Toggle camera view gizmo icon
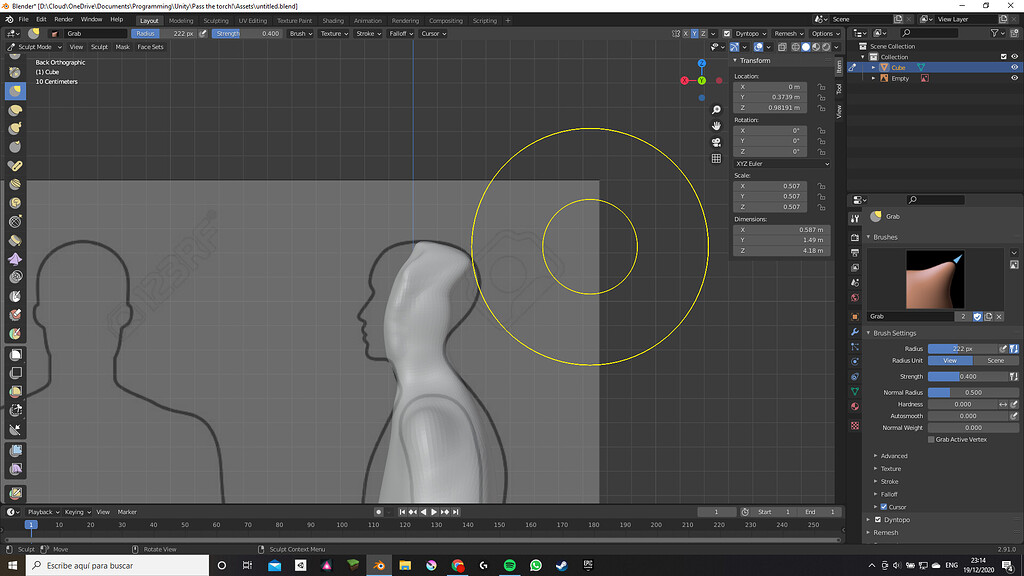1024x576 pixels. (x=716, y=142)
